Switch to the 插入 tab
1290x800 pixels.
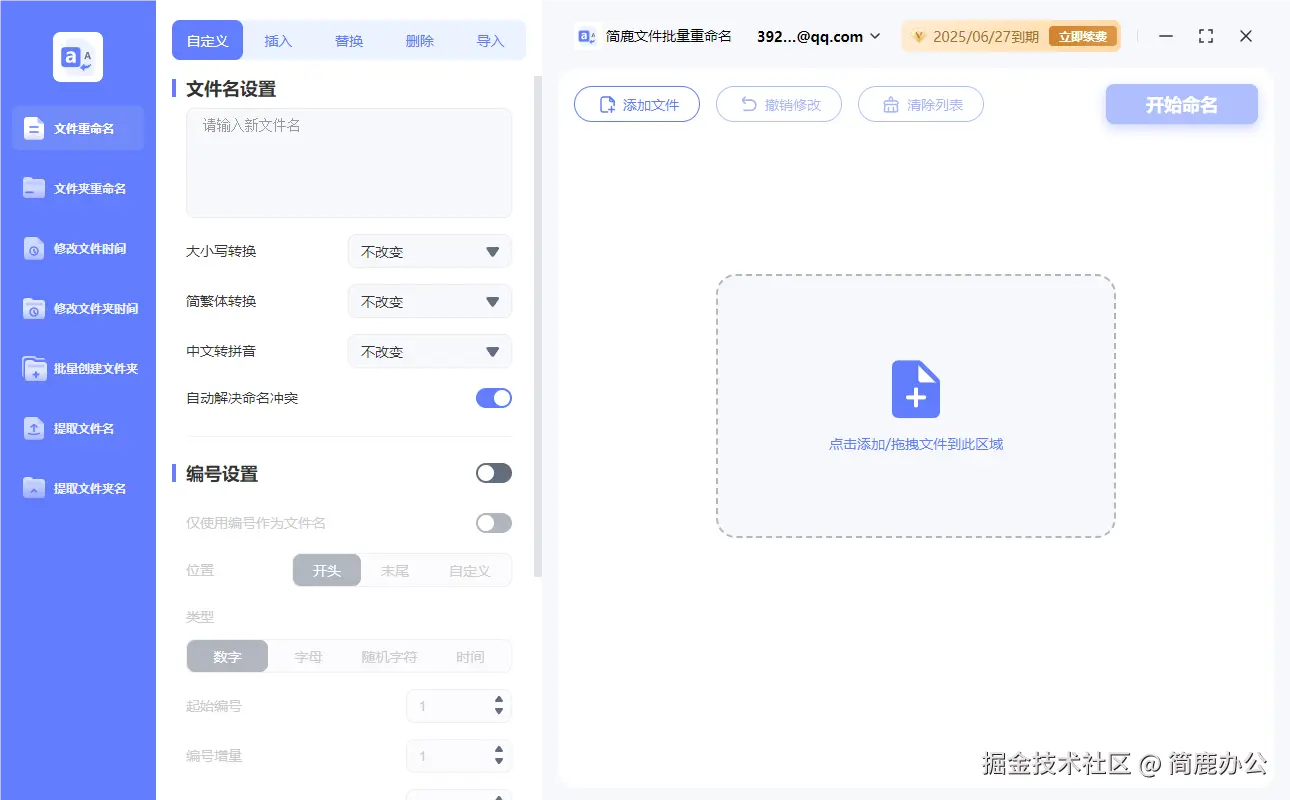(277, 40)
